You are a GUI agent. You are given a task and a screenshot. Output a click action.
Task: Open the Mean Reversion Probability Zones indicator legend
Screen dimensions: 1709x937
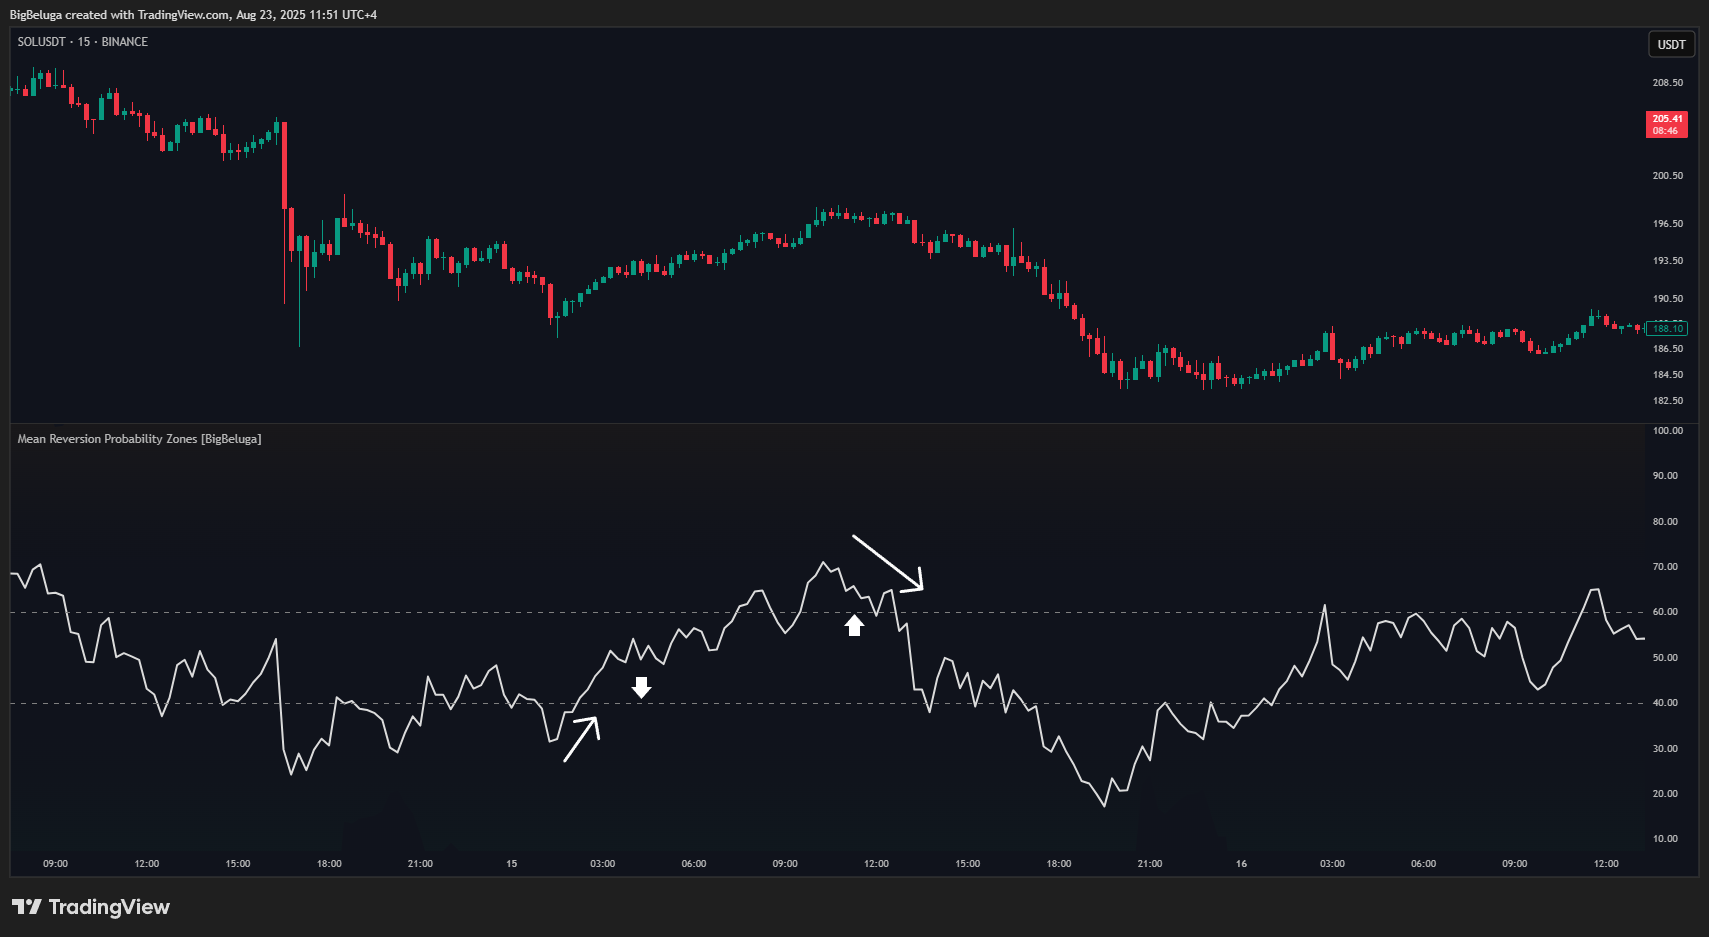139,439
